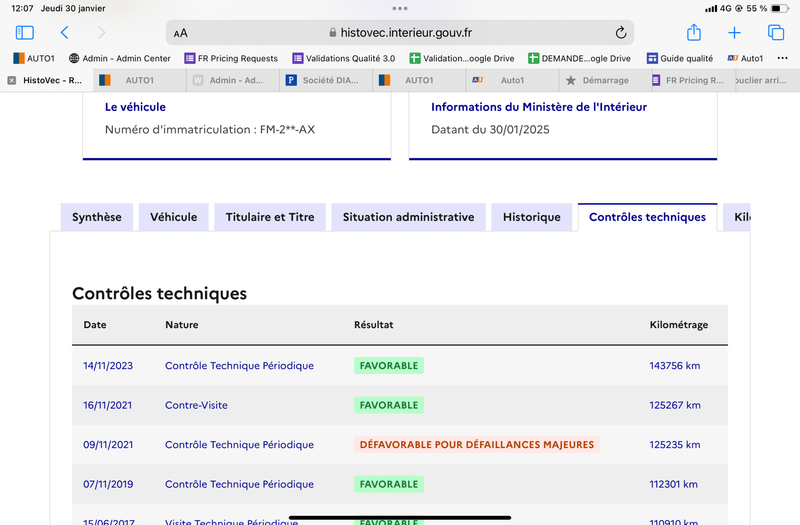Open the share sheet icon
800x525 pixels.
[694, 32]
